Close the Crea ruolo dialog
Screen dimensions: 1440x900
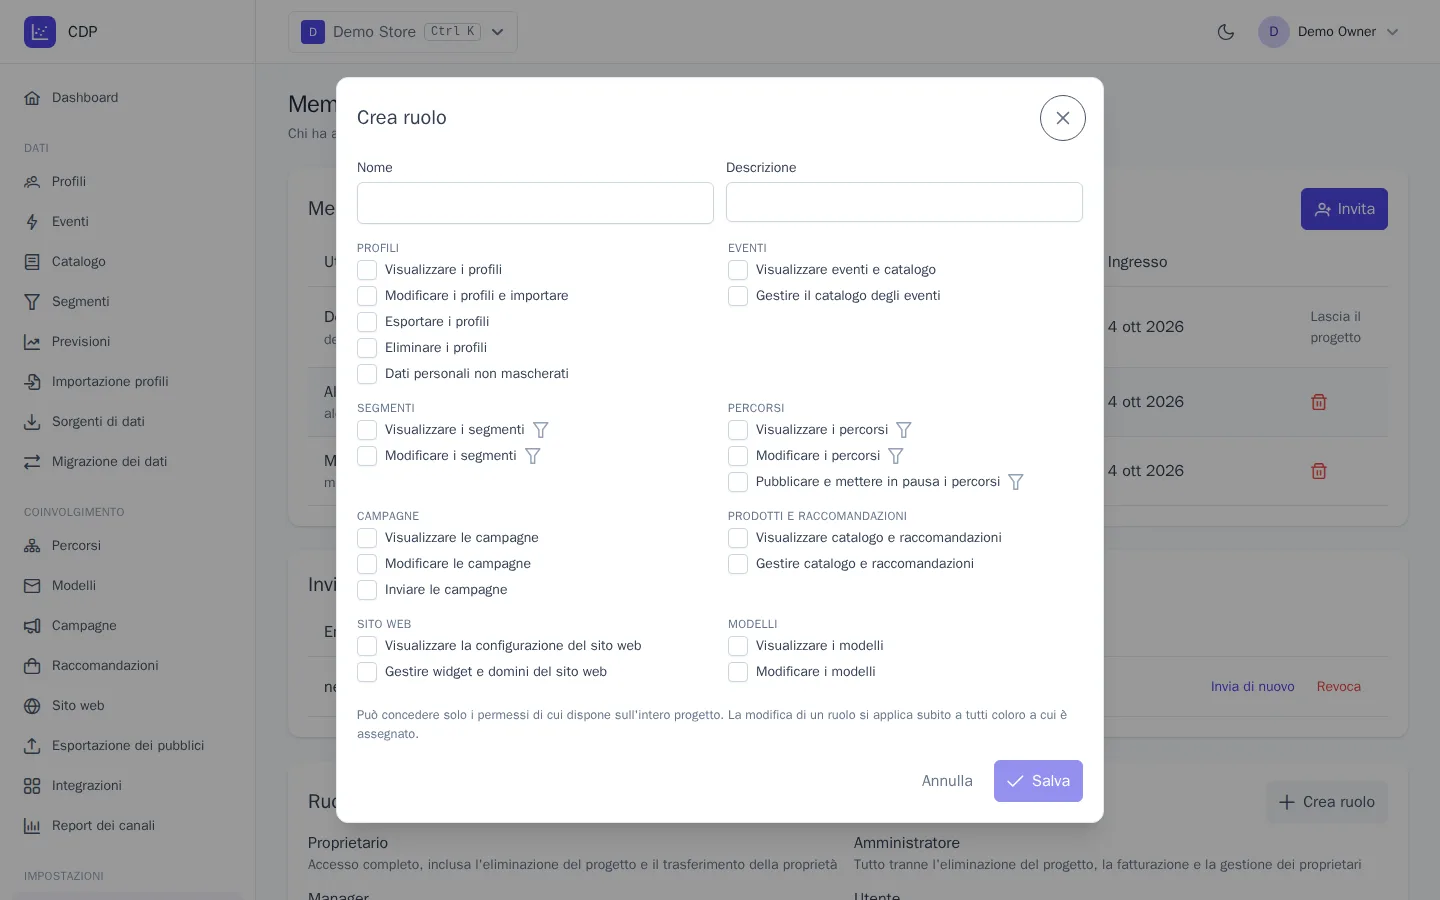pyautogui.click(x=1063, y=118)
